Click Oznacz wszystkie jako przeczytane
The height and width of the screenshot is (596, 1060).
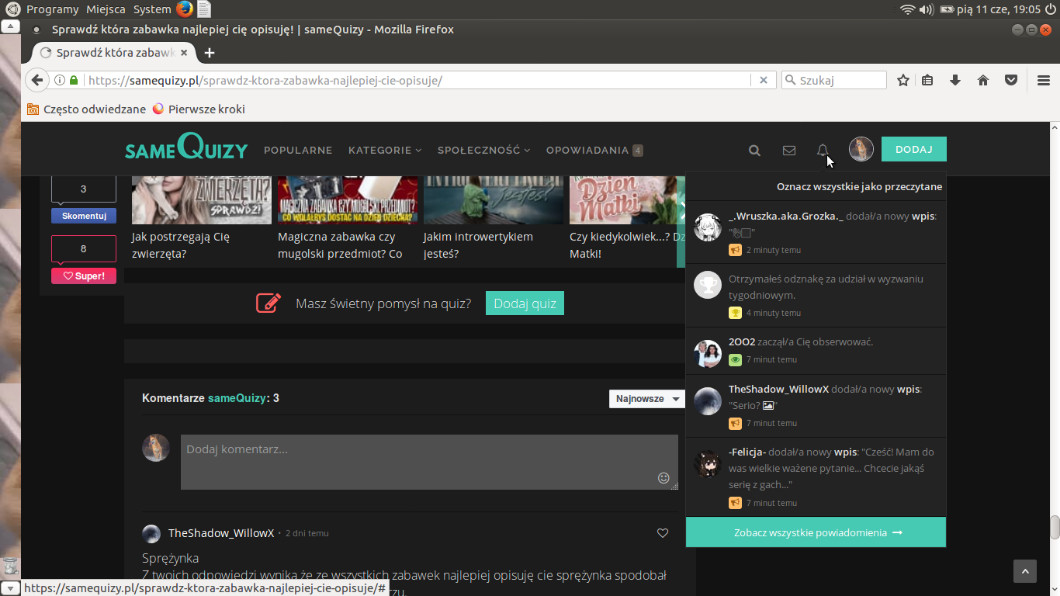click(x=859, y=186)
